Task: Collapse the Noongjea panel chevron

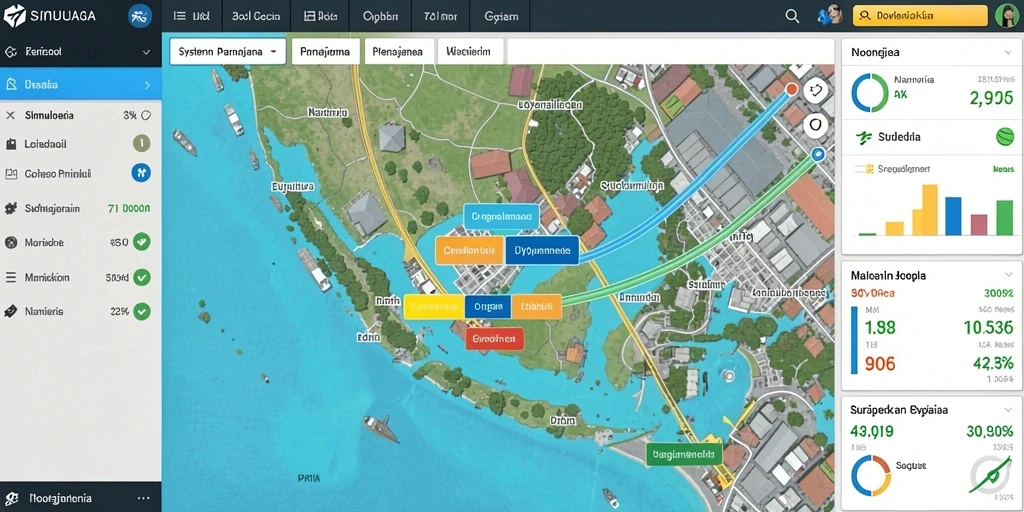Action: [1008, 52]
